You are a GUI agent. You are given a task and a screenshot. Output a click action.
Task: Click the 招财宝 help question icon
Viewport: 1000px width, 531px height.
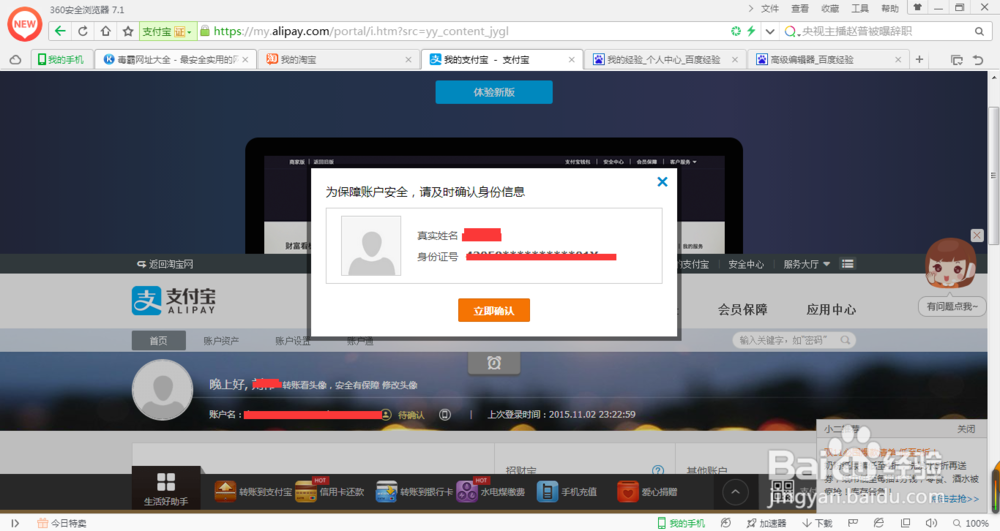658,470
